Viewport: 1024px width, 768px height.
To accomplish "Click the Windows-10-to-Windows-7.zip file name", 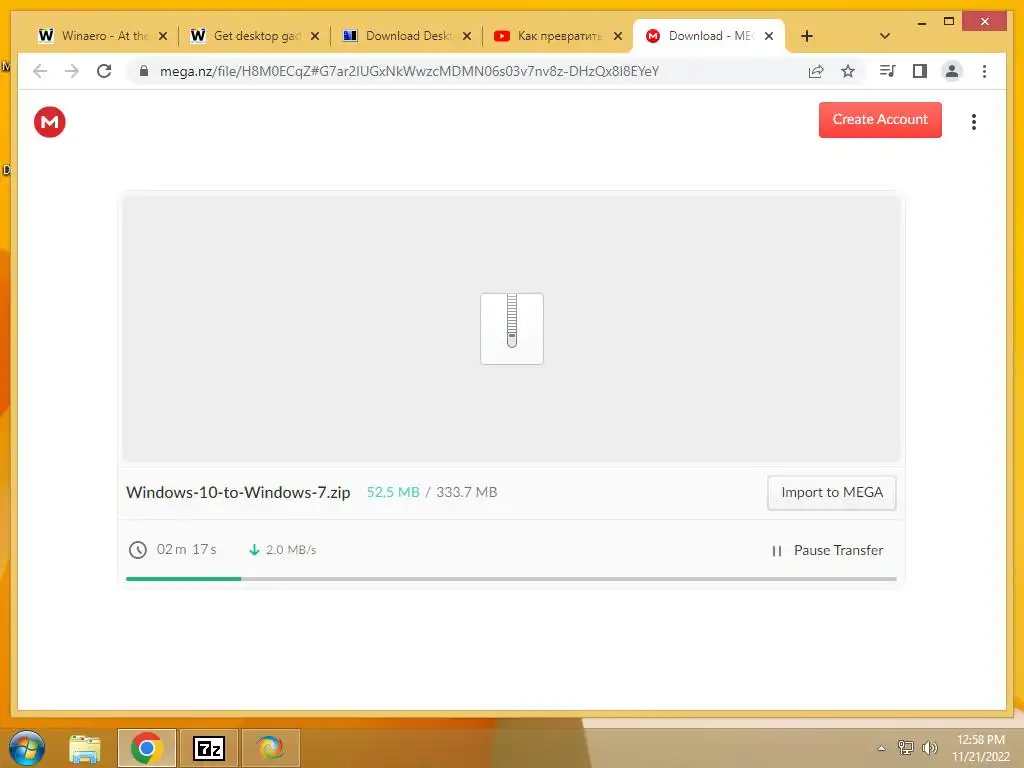I will pyautogui.click(x=238, y=492).
